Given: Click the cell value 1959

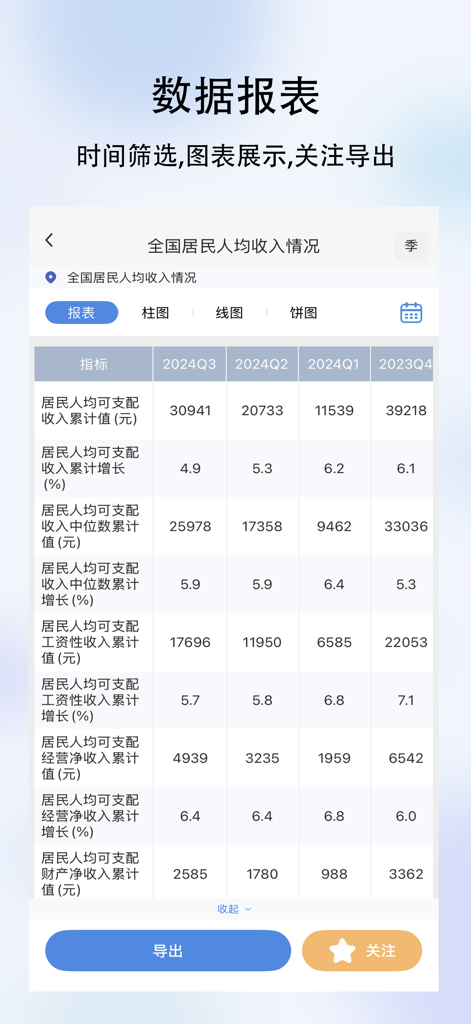Looking at the screenshot, I should point(334,758).
